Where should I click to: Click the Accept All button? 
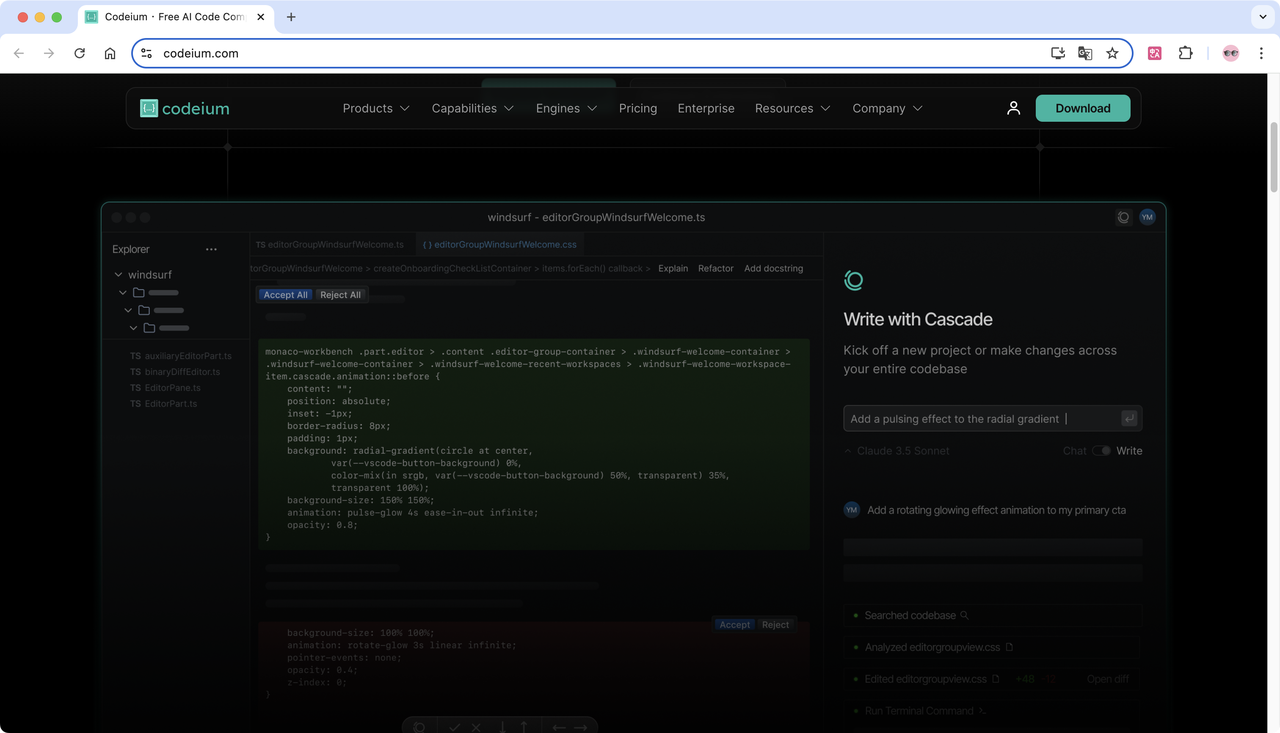click(286, 295)
